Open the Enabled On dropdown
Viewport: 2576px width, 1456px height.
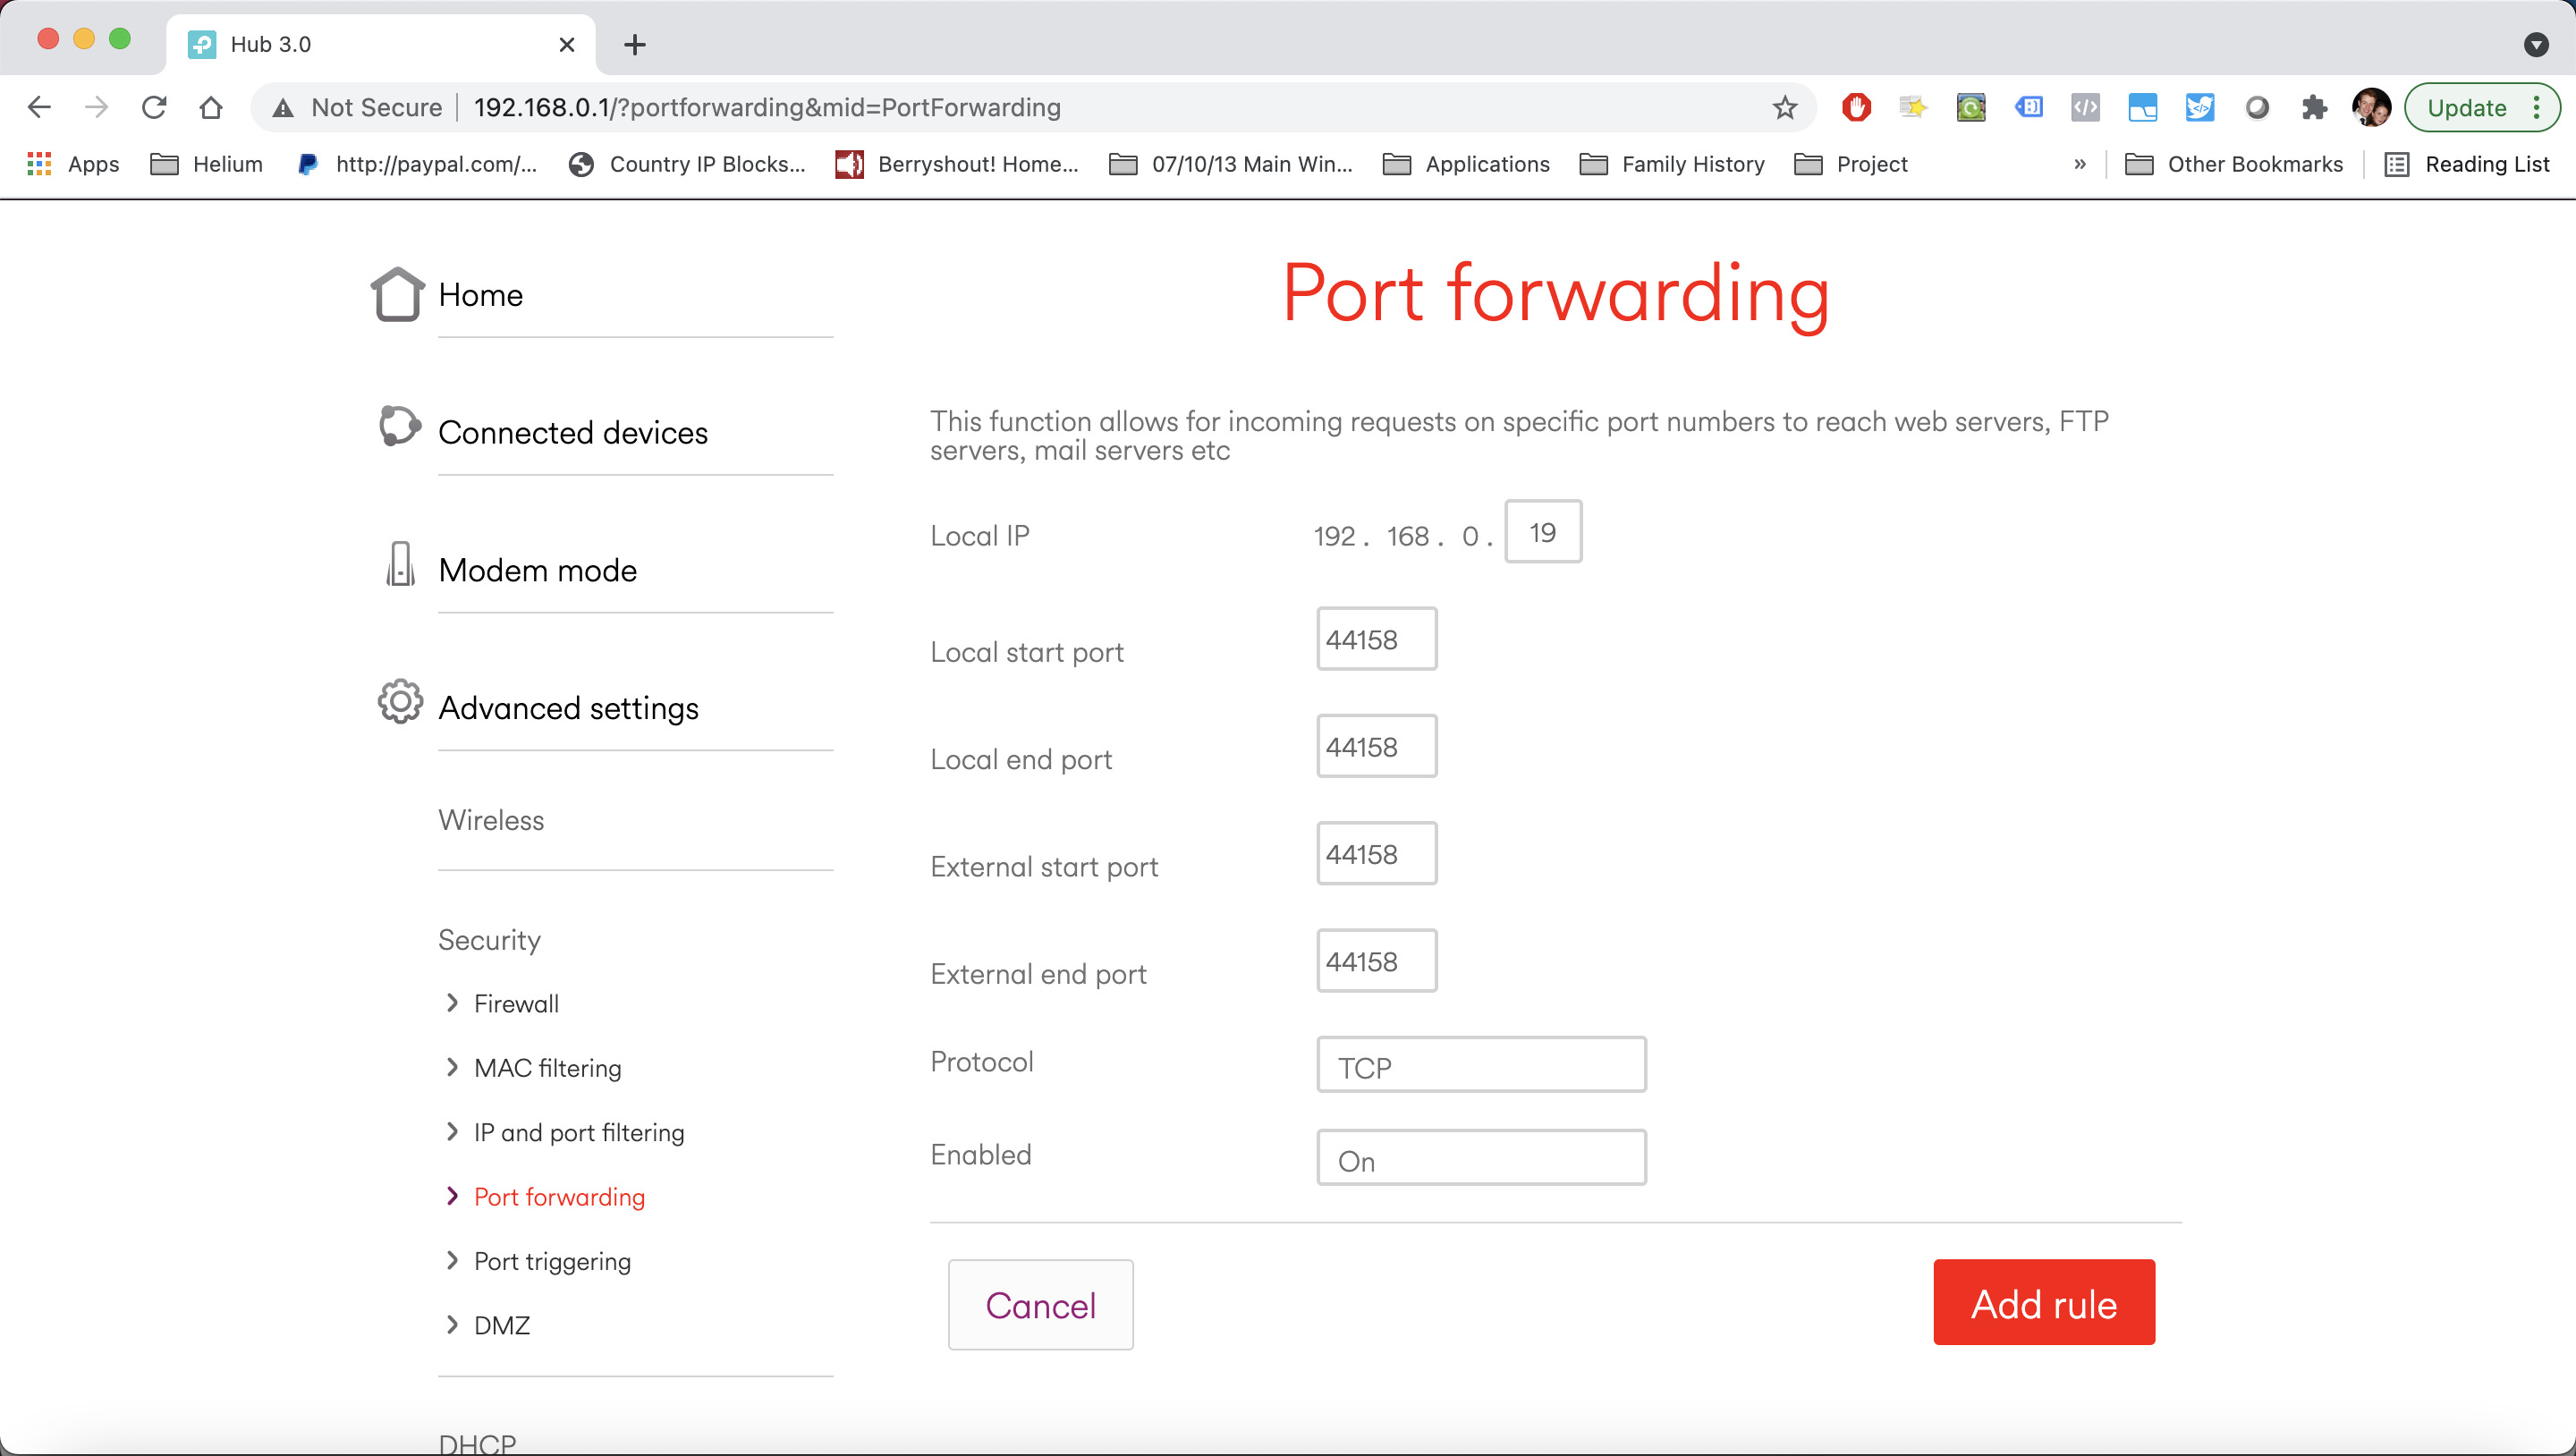pos(1481,1158)
